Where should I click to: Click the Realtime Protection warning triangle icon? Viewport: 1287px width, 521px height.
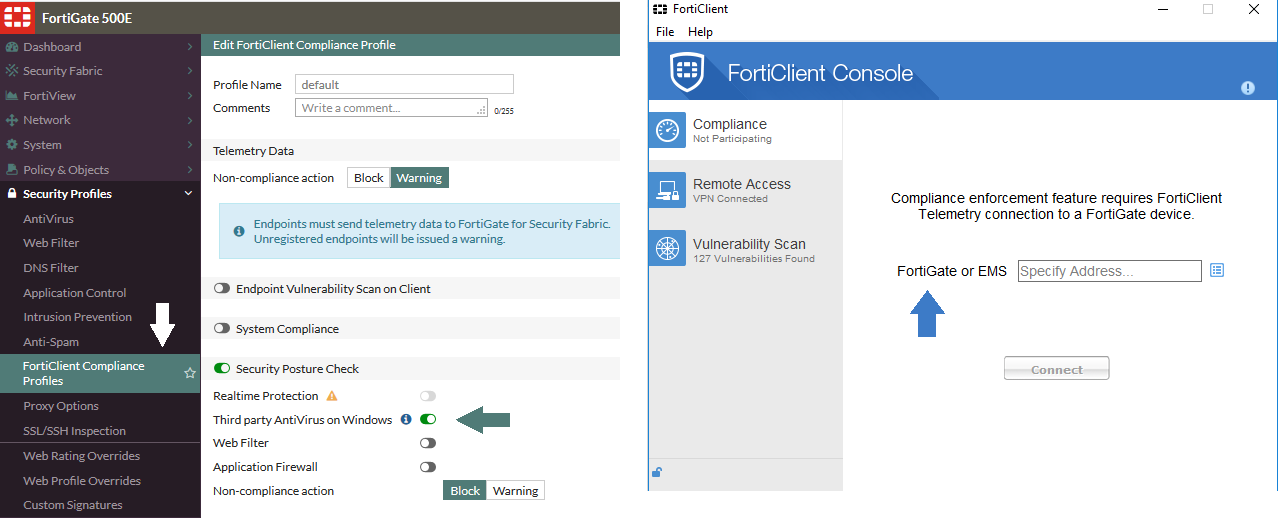332,396
